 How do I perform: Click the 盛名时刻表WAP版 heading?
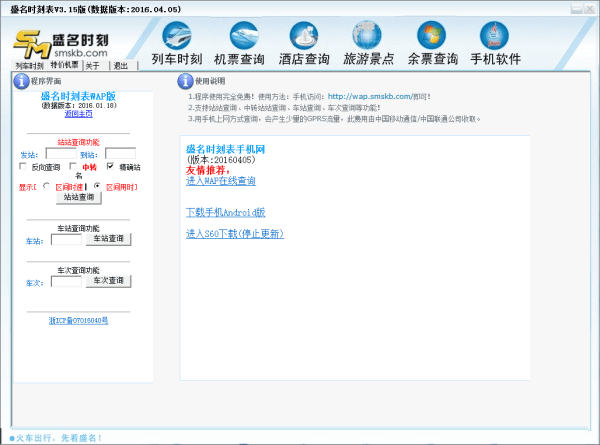78,96
